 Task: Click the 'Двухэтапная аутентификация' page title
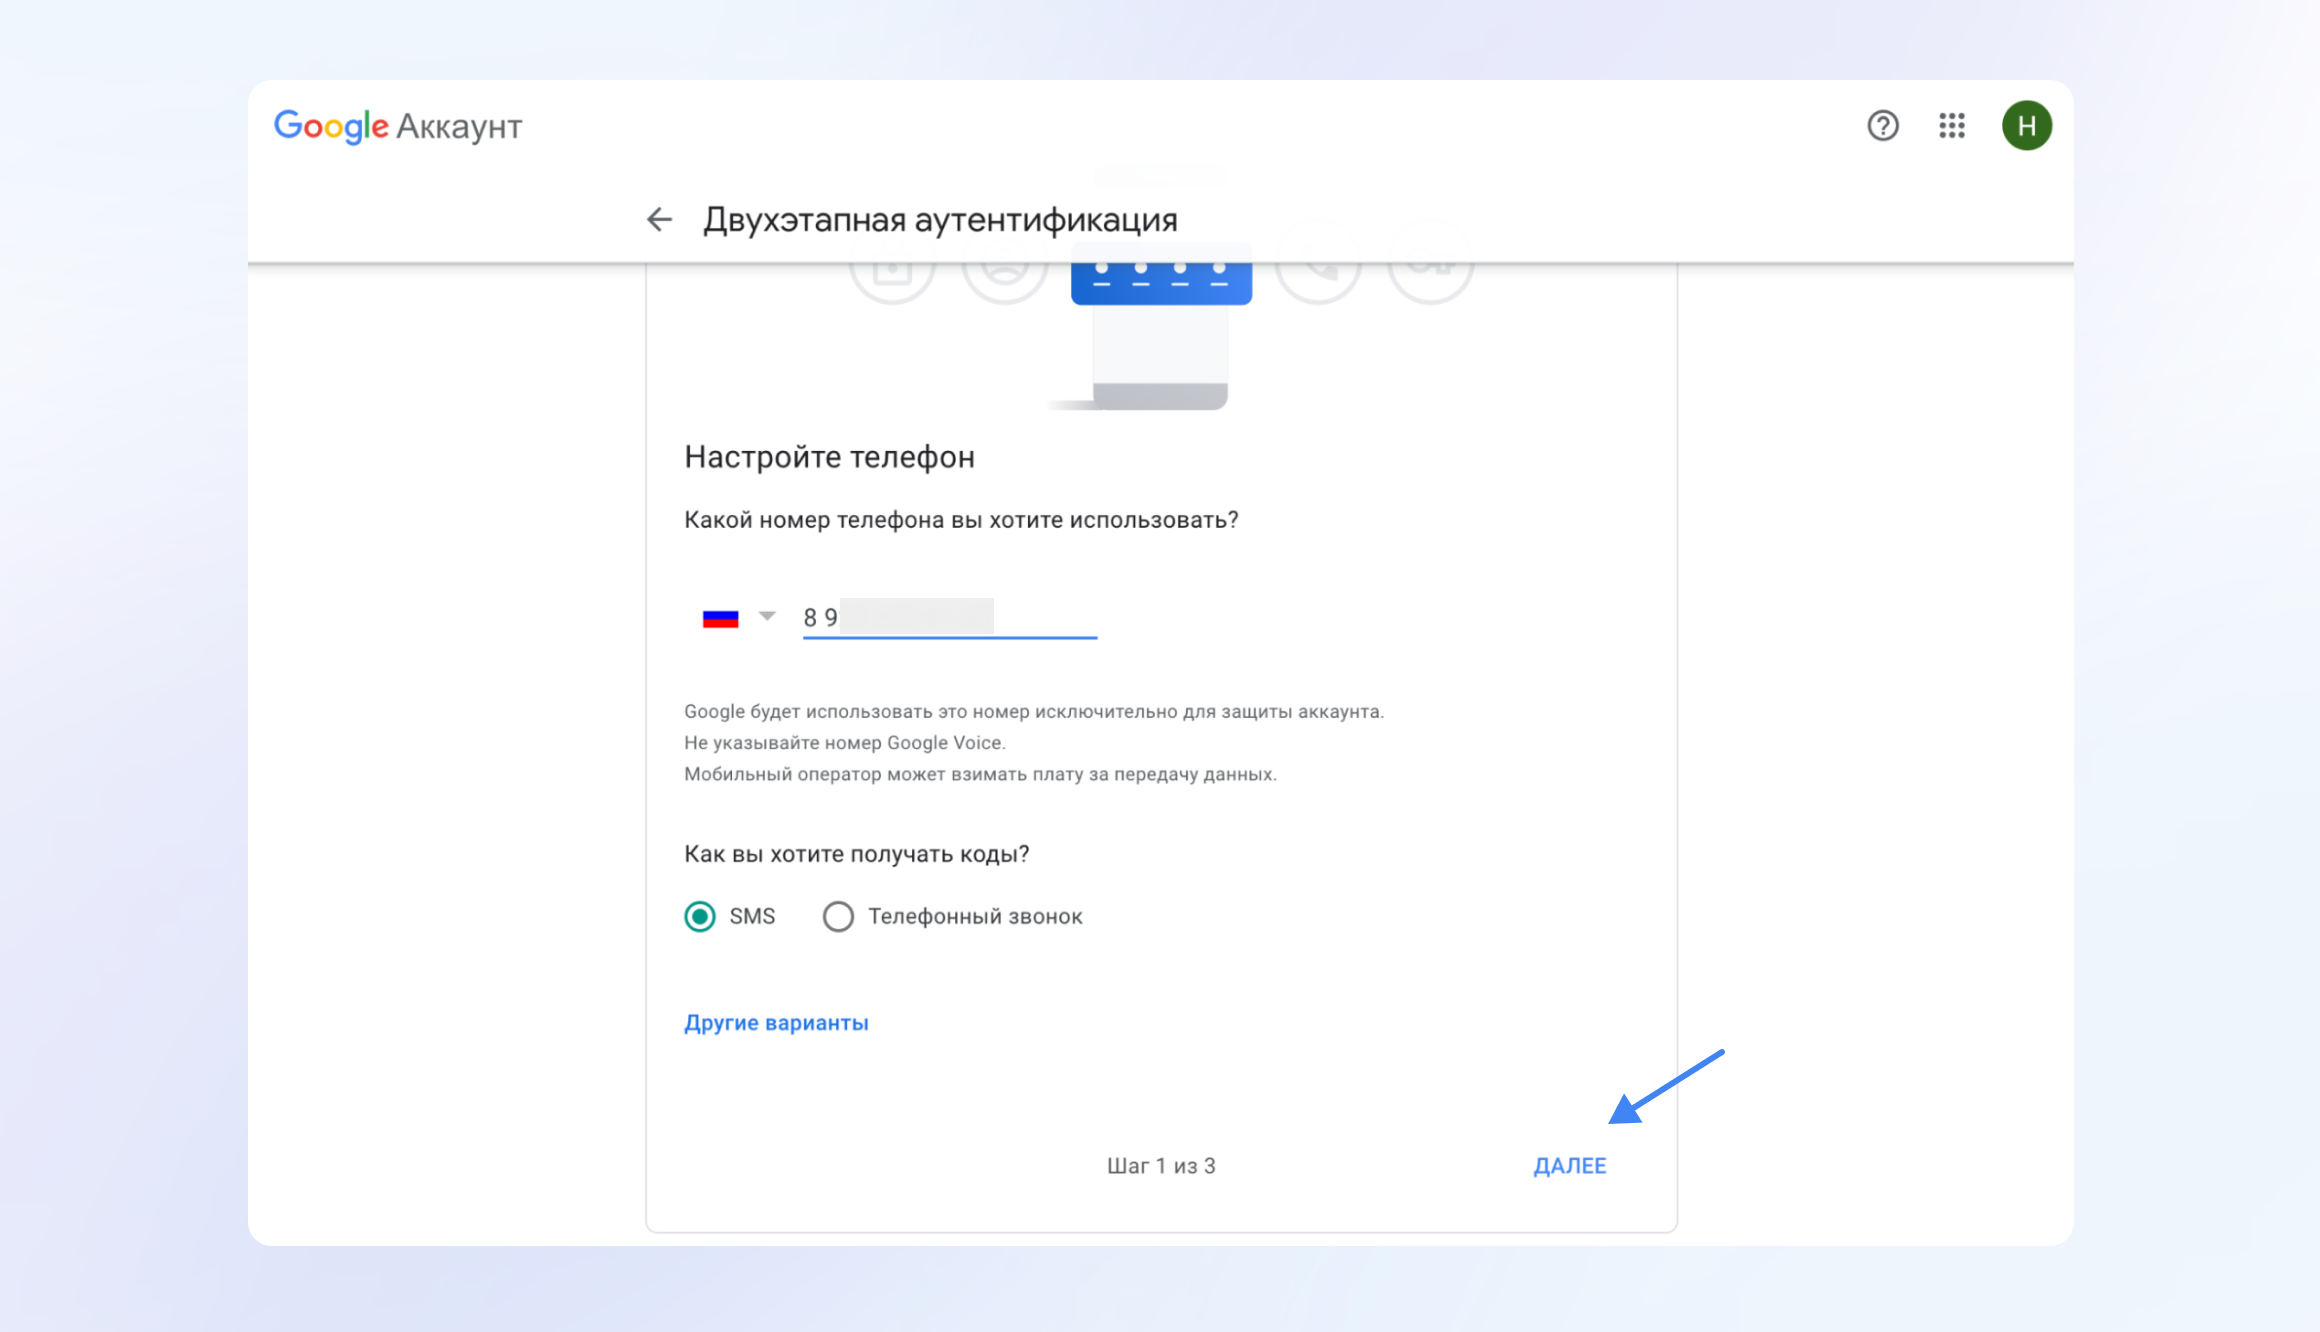pos(940,220)
